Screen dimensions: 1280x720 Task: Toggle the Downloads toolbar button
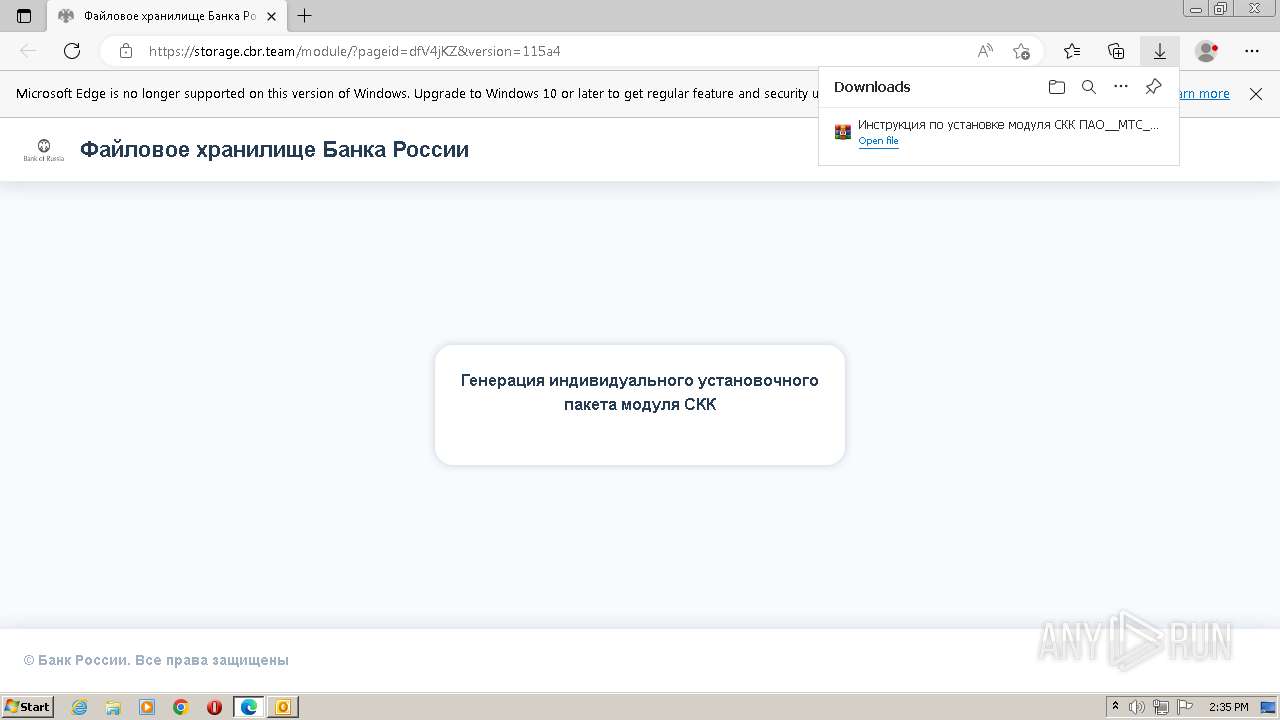tap(1160, 51)
